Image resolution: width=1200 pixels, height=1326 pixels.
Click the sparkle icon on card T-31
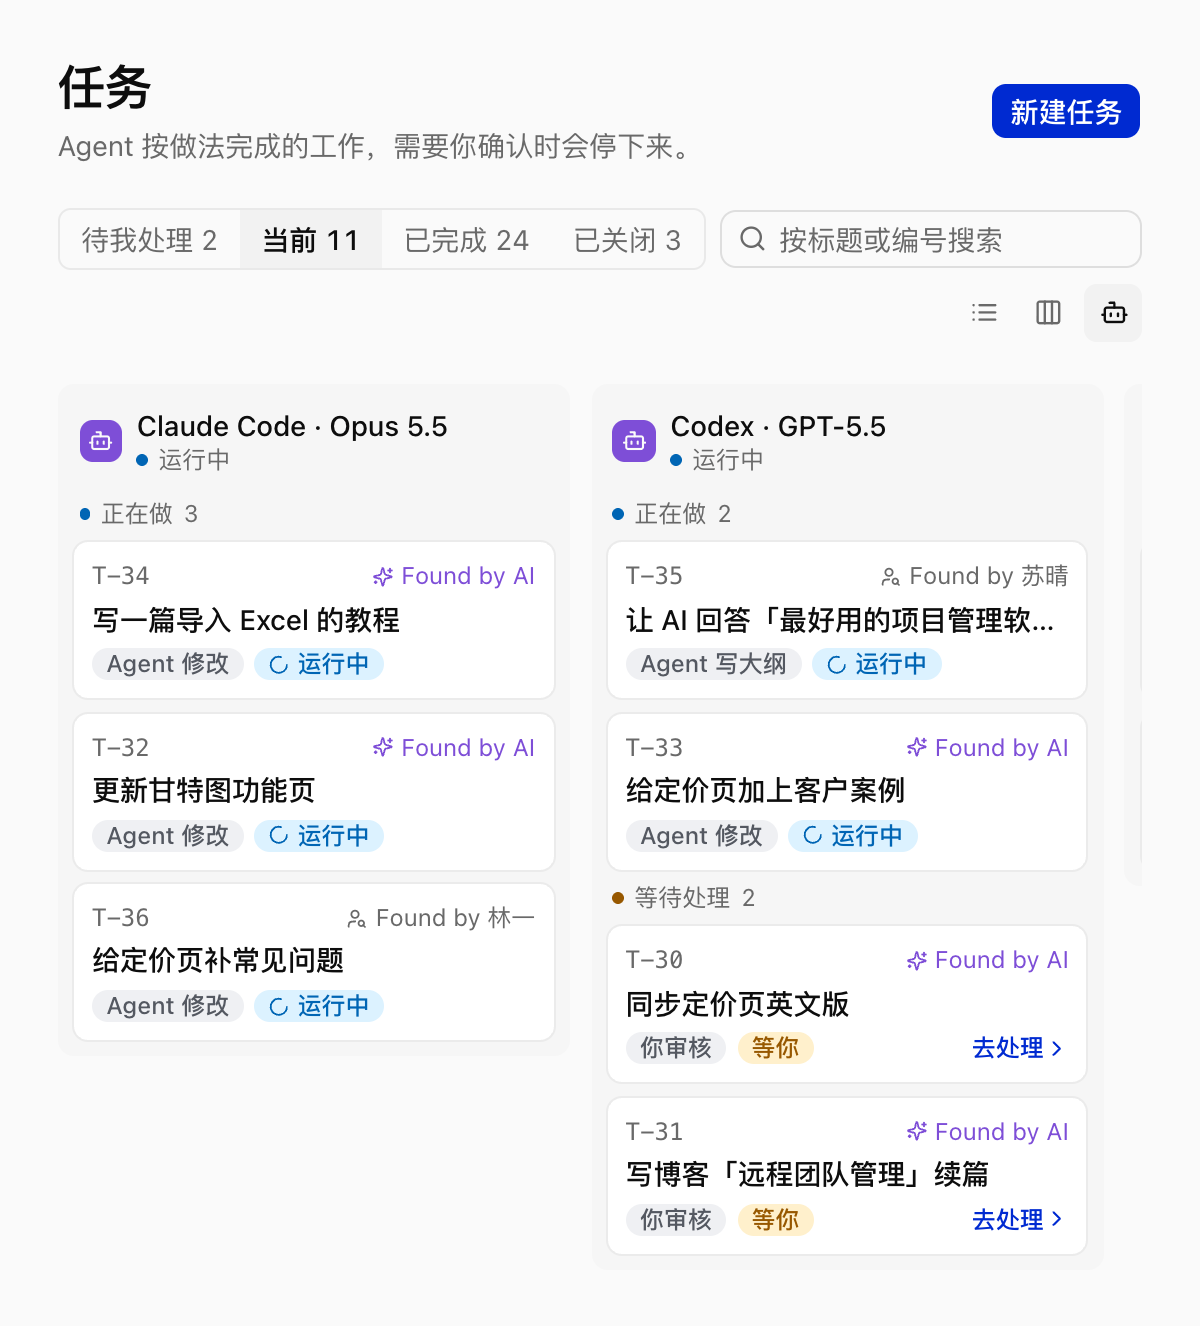[x=916, y=1132]
